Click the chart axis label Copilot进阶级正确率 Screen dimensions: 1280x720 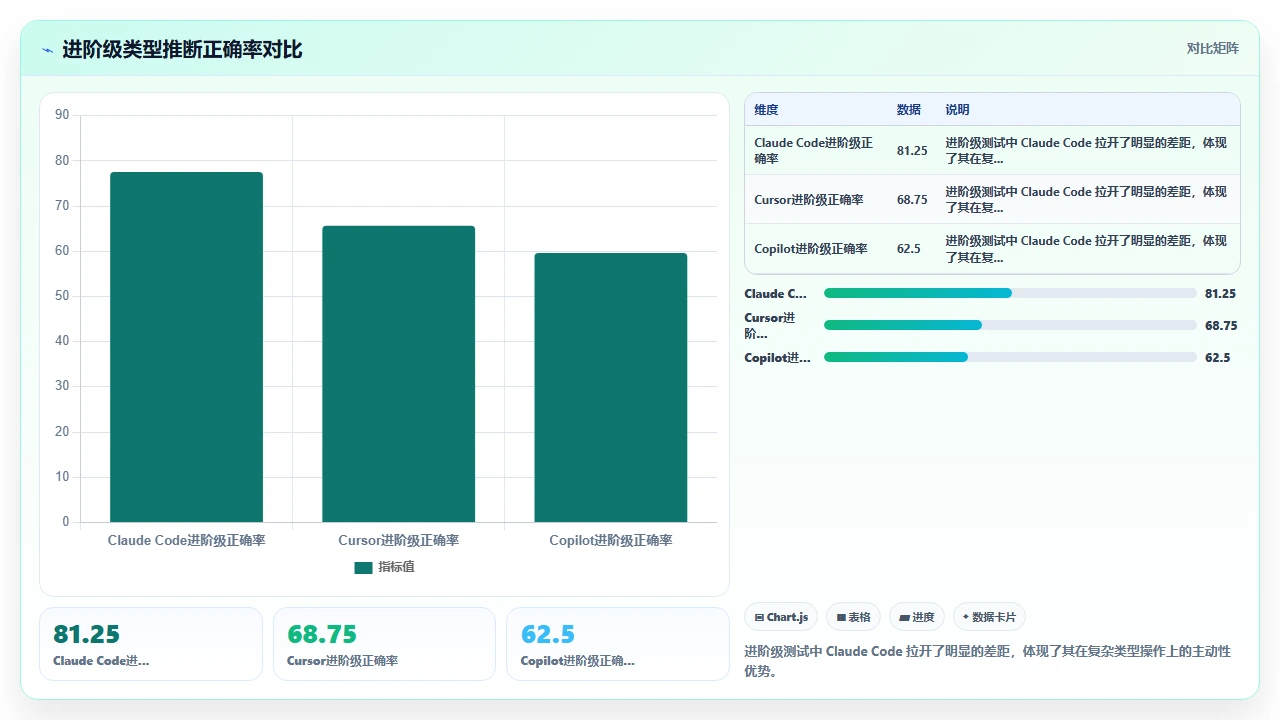[x=610, y=541]
